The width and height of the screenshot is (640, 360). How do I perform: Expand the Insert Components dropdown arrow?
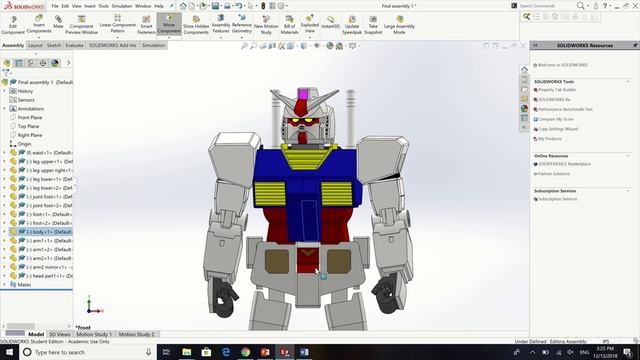[x=39, y=37]
